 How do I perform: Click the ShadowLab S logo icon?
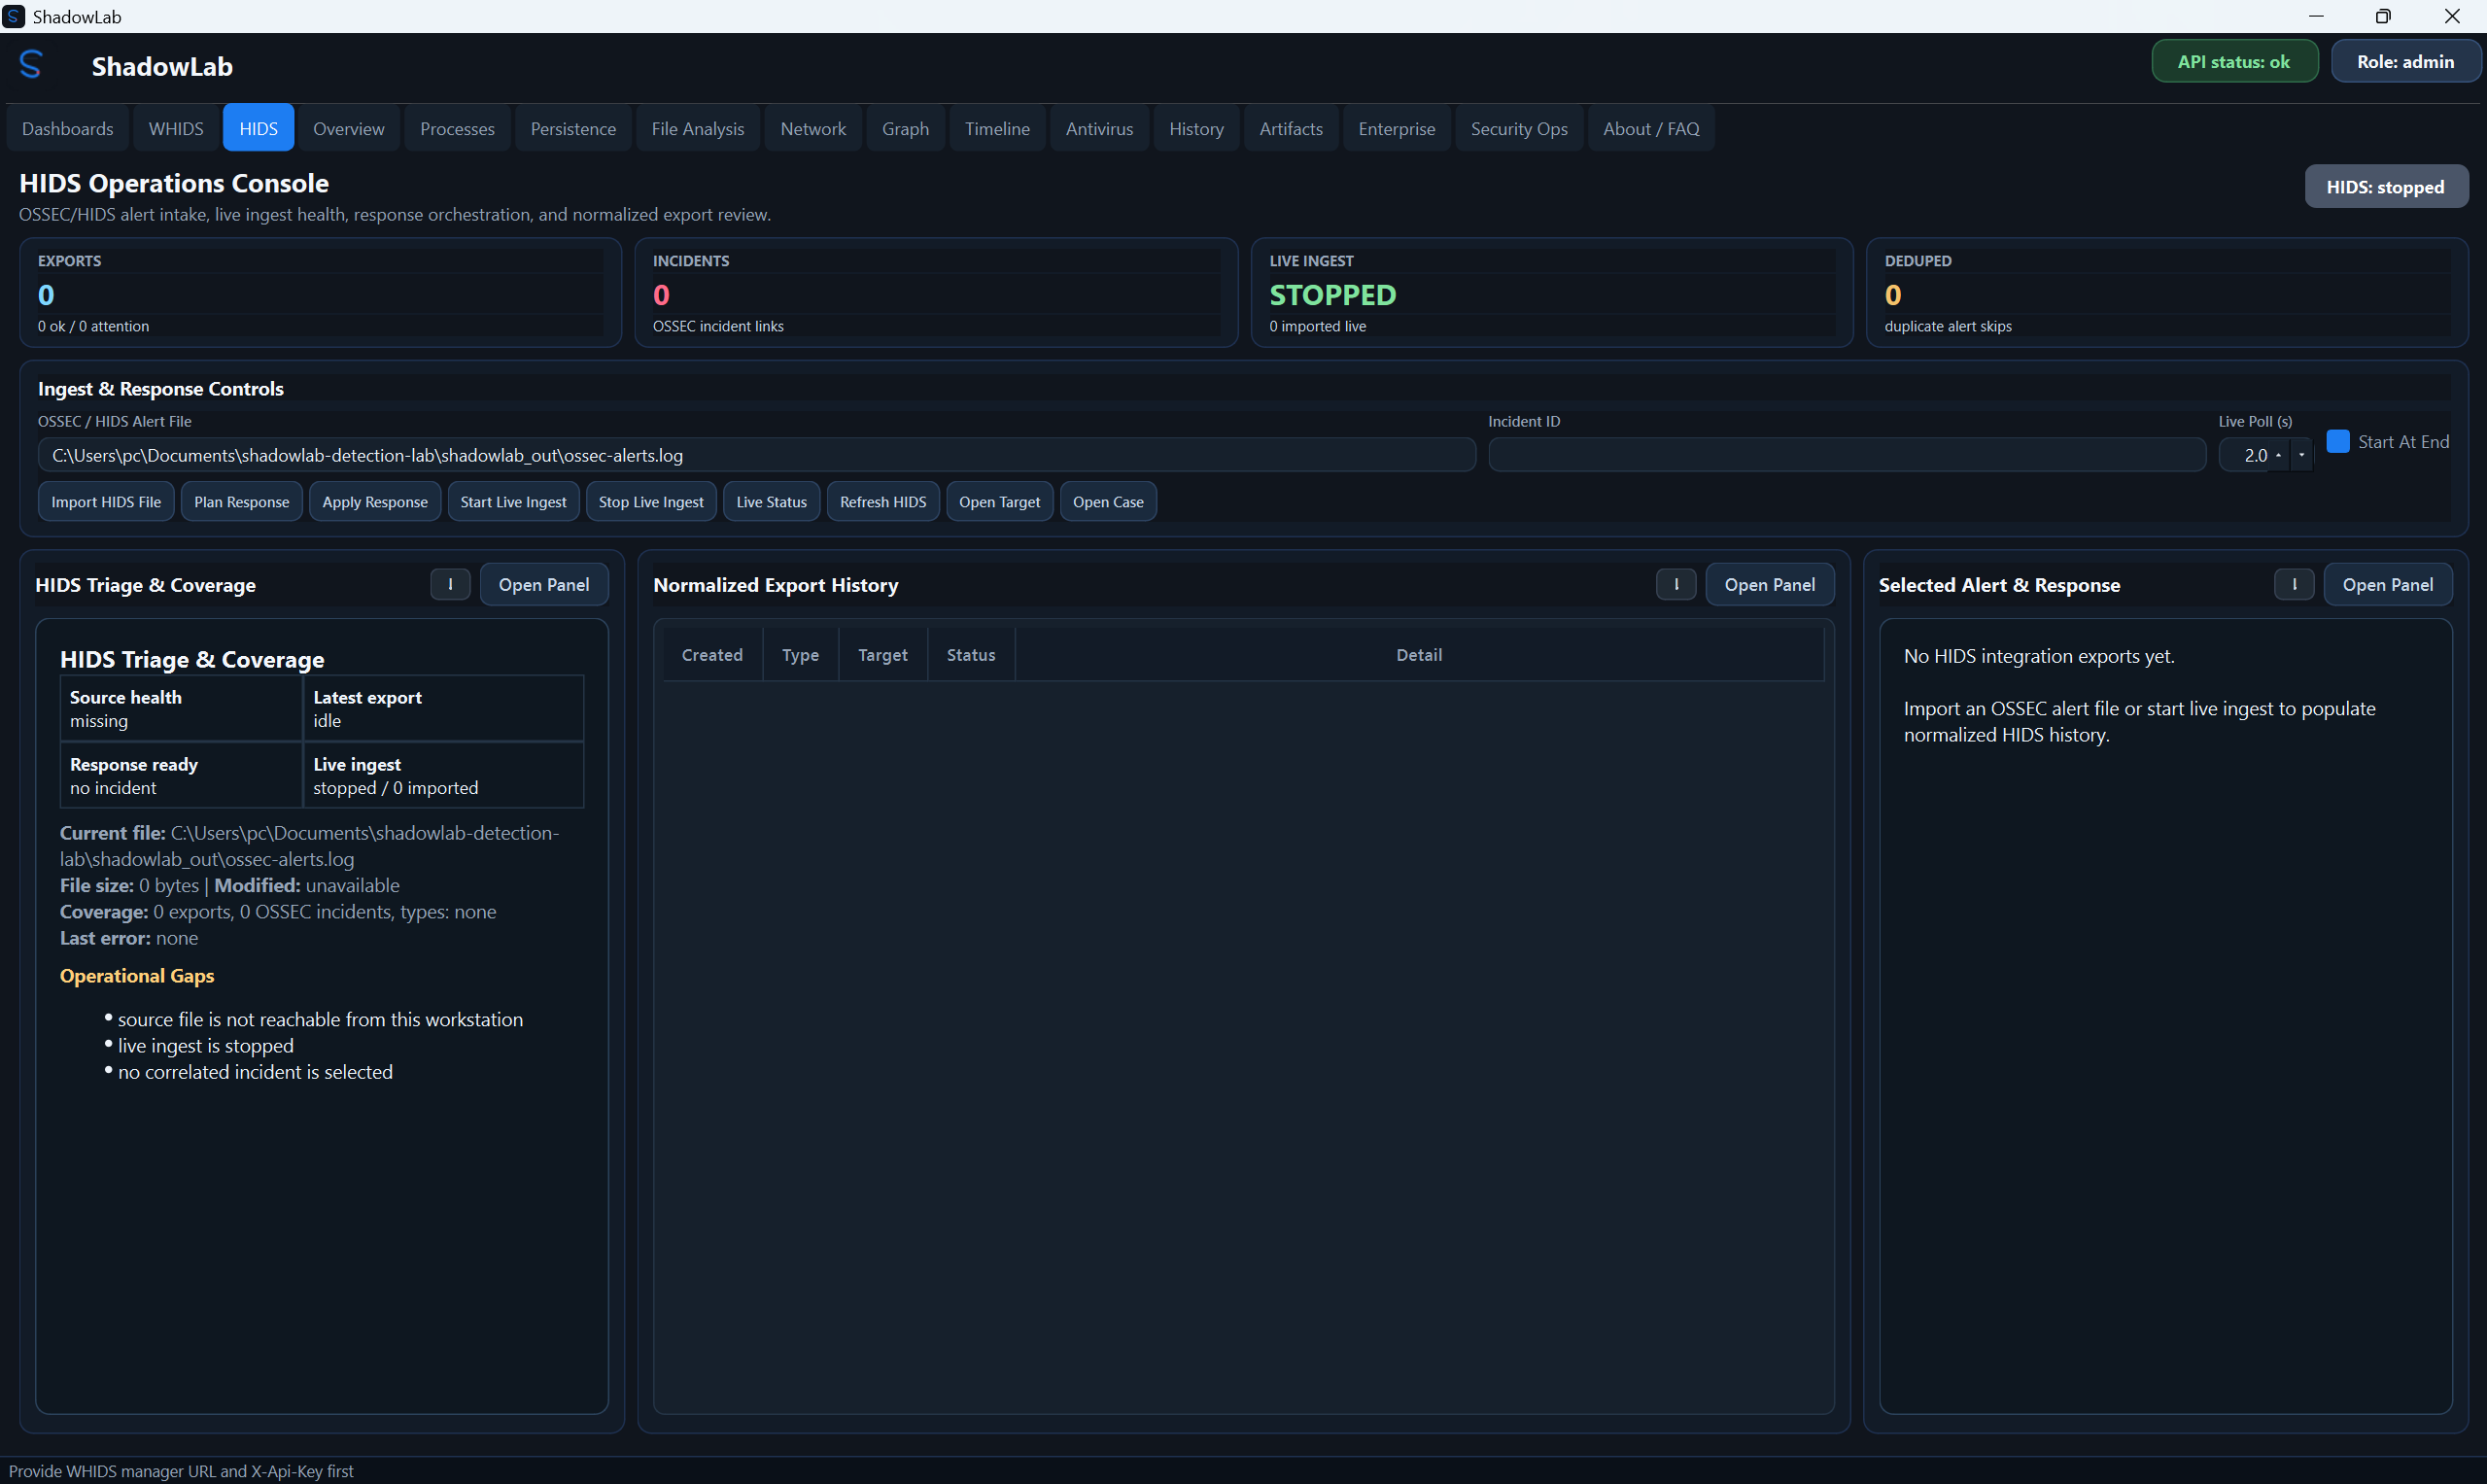(x=31, y=65)
